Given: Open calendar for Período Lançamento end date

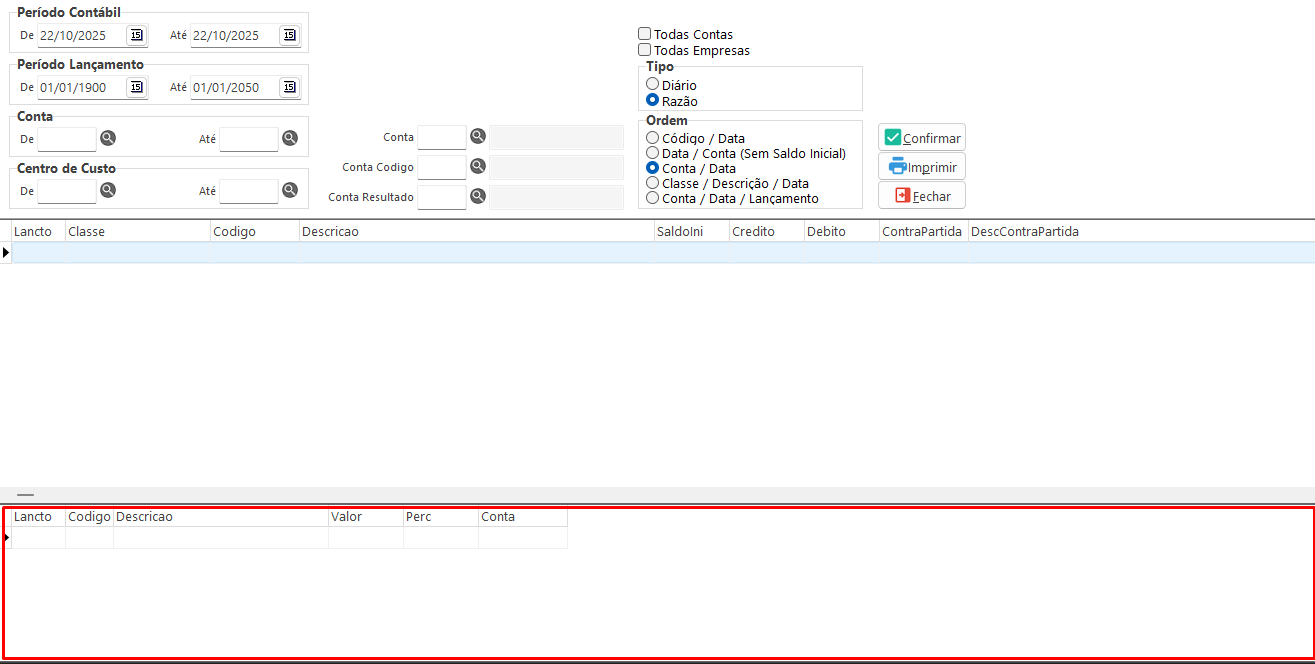Looking at the screenshot, I should click(289, 87).
